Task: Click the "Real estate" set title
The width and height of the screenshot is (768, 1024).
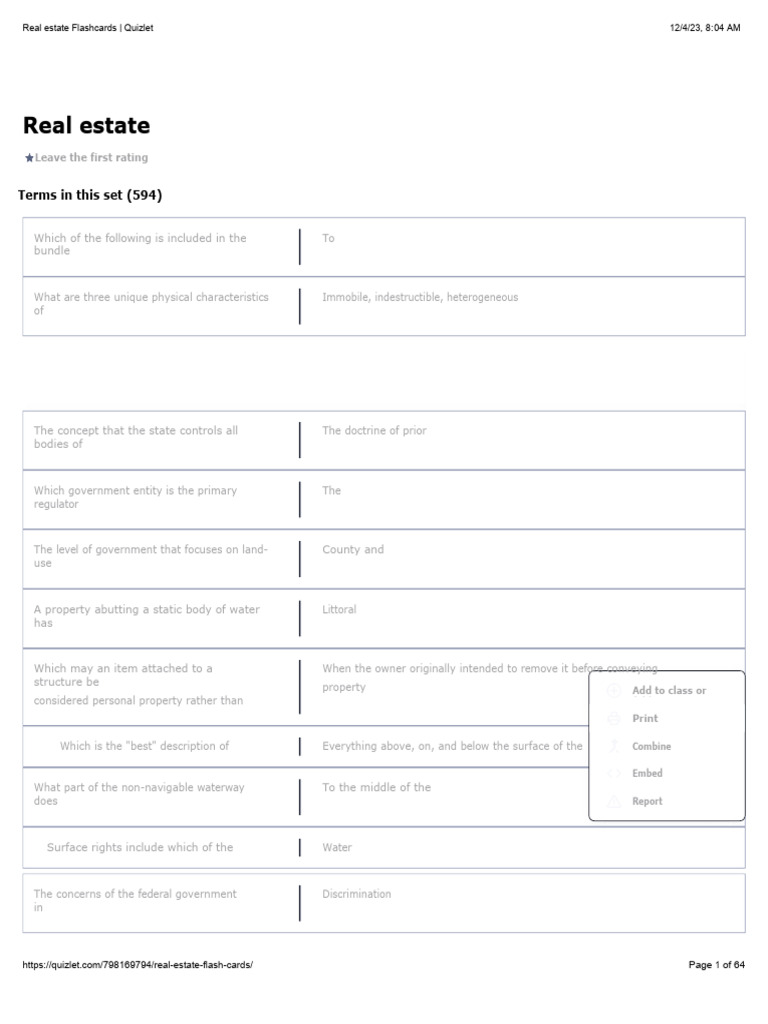Action: click(86, 126)
